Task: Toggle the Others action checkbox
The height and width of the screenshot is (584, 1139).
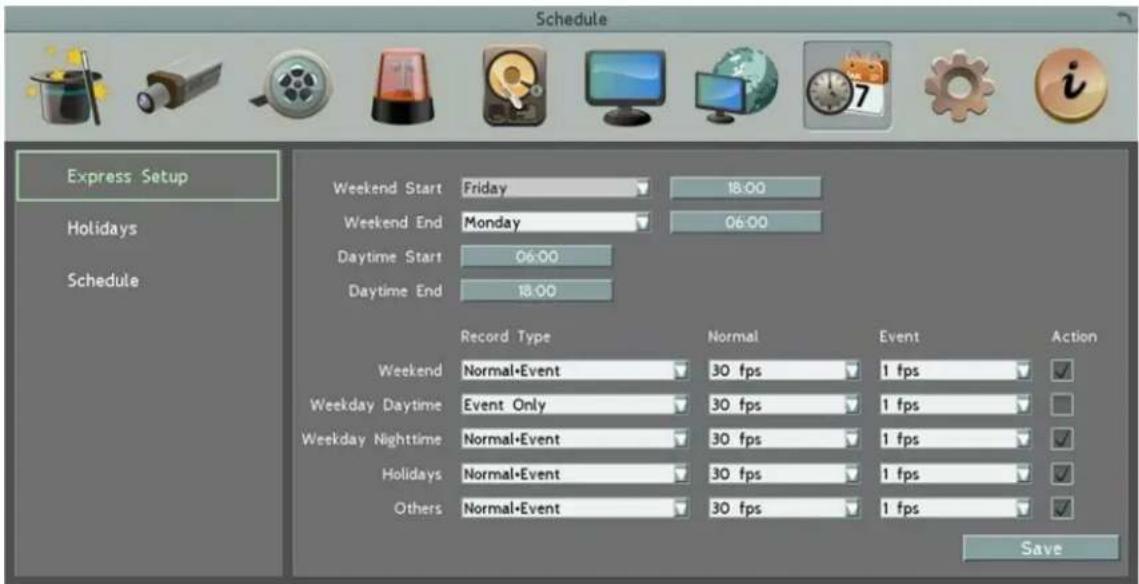Action: [x=1062, y=508]
